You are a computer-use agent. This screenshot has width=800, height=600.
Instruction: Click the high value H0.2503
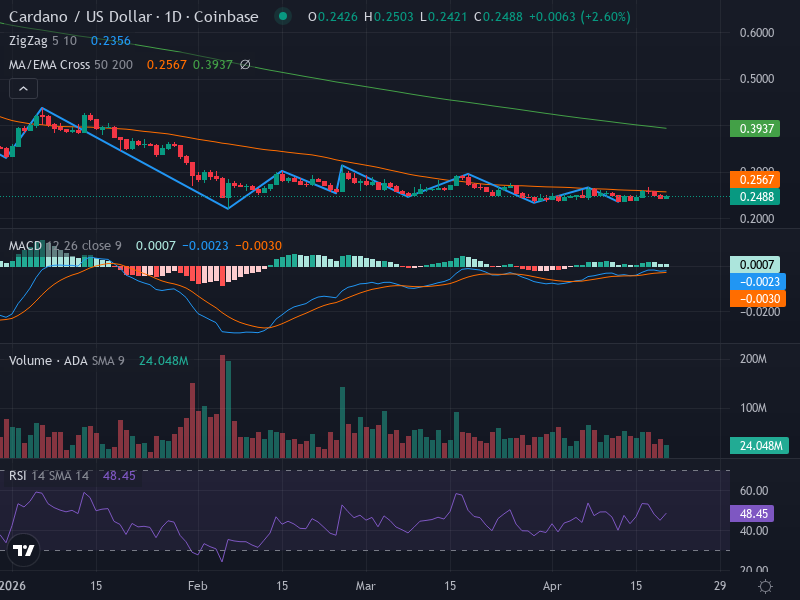[389, 17]
